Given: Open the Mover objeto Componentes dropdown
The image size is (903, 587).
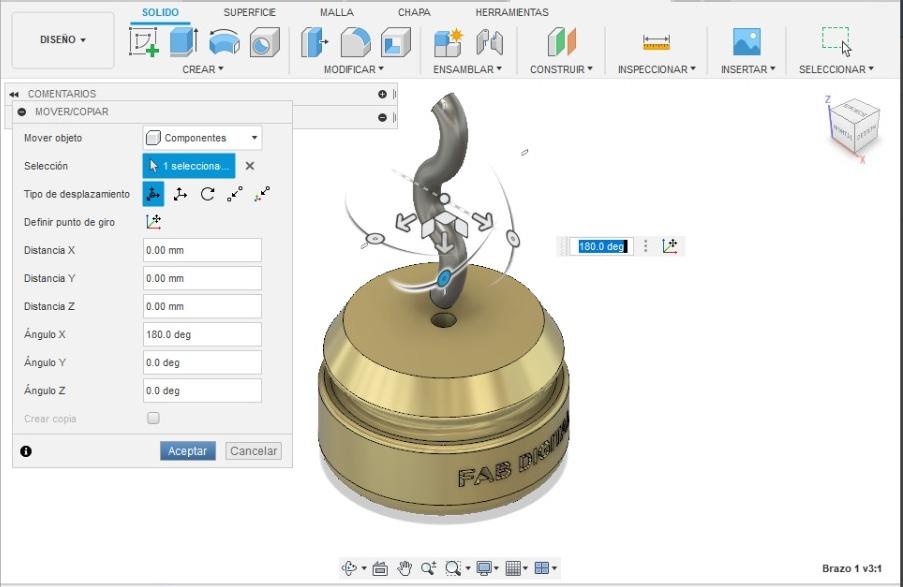Looking at the screenshot, I should pyautogui.click(x=202, y=138).
